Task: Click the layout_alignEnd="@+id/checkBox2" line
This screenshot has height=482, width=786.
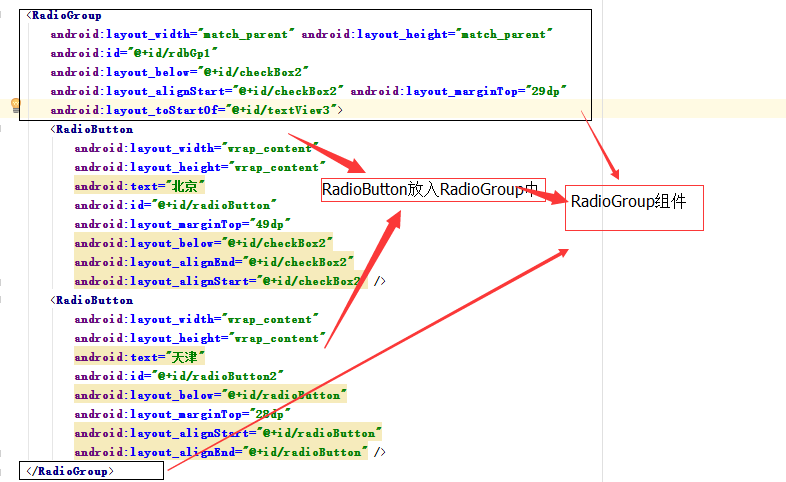Action: [x=214, y=262]
